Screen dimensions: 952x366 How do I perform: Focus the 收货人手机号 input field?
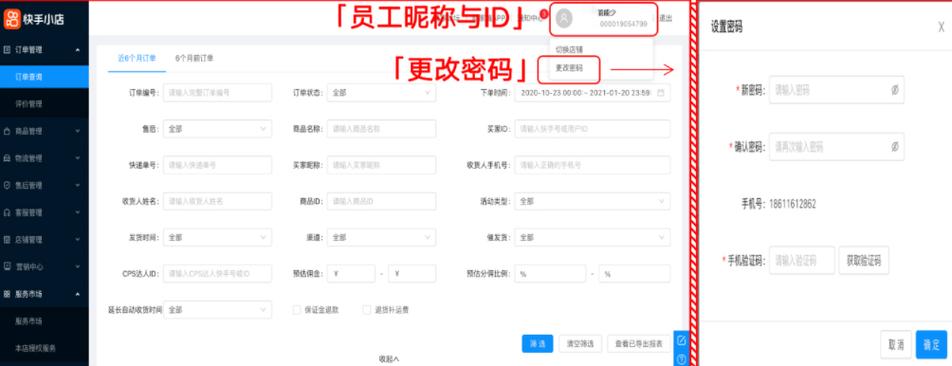(x=592, y=165)
